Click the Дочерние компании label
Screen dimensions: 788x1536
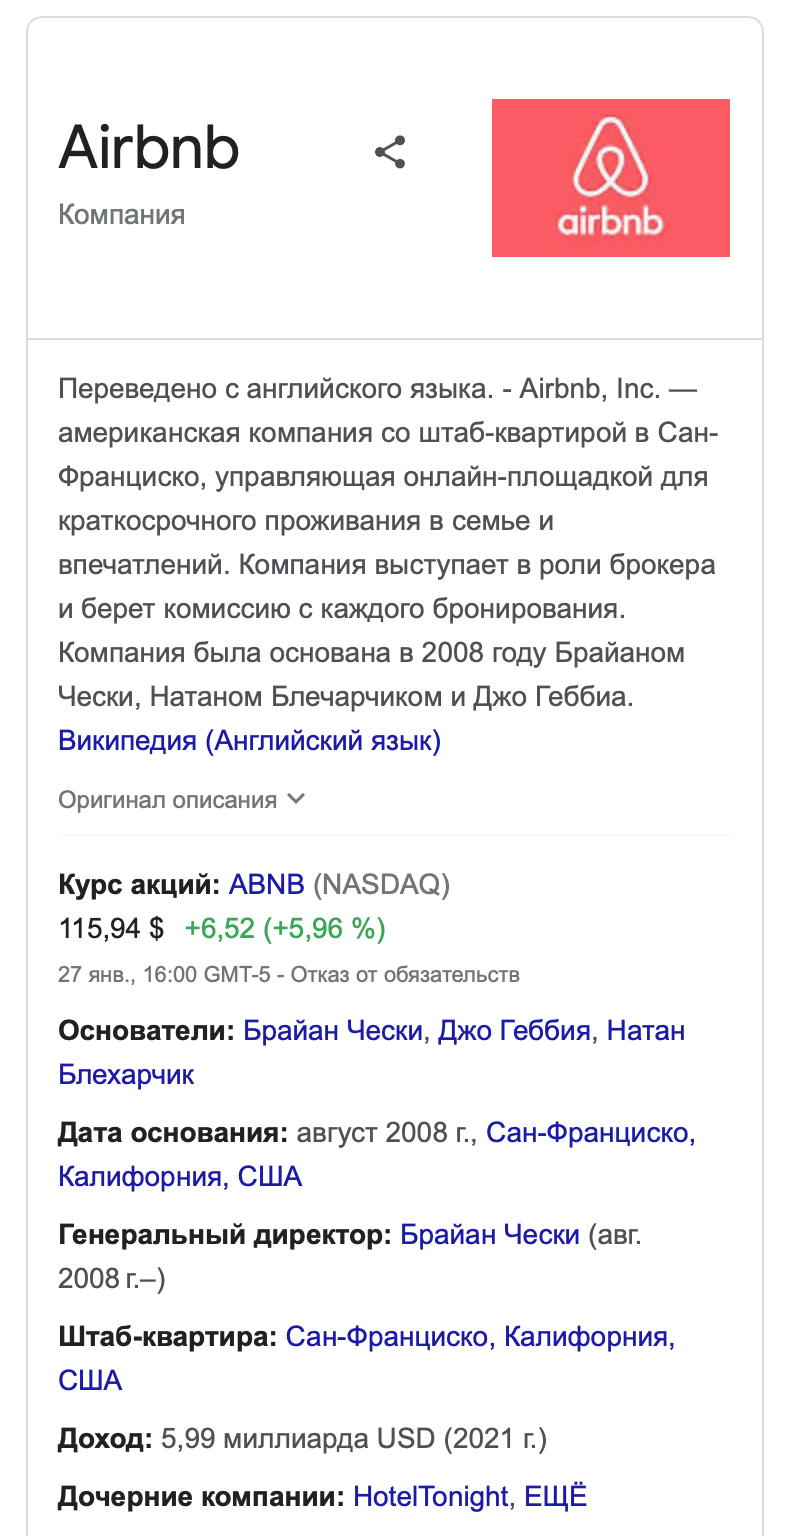click(x=201, y=1497)
